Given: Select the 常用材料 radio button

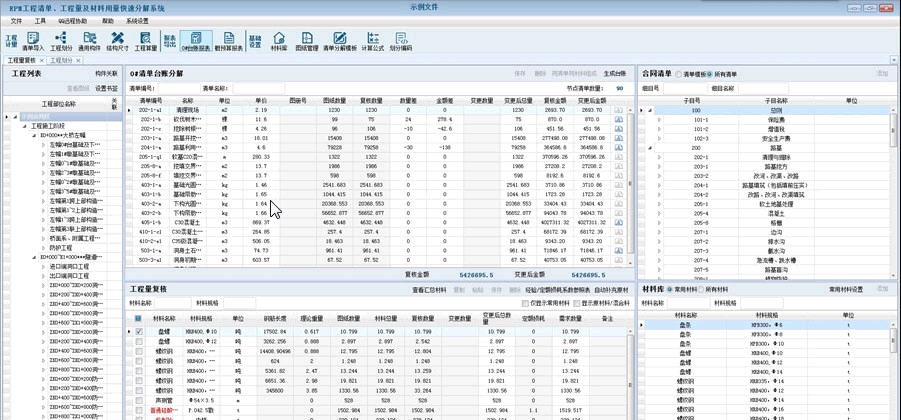Looking at the screenshot, I should coord(669,289).
